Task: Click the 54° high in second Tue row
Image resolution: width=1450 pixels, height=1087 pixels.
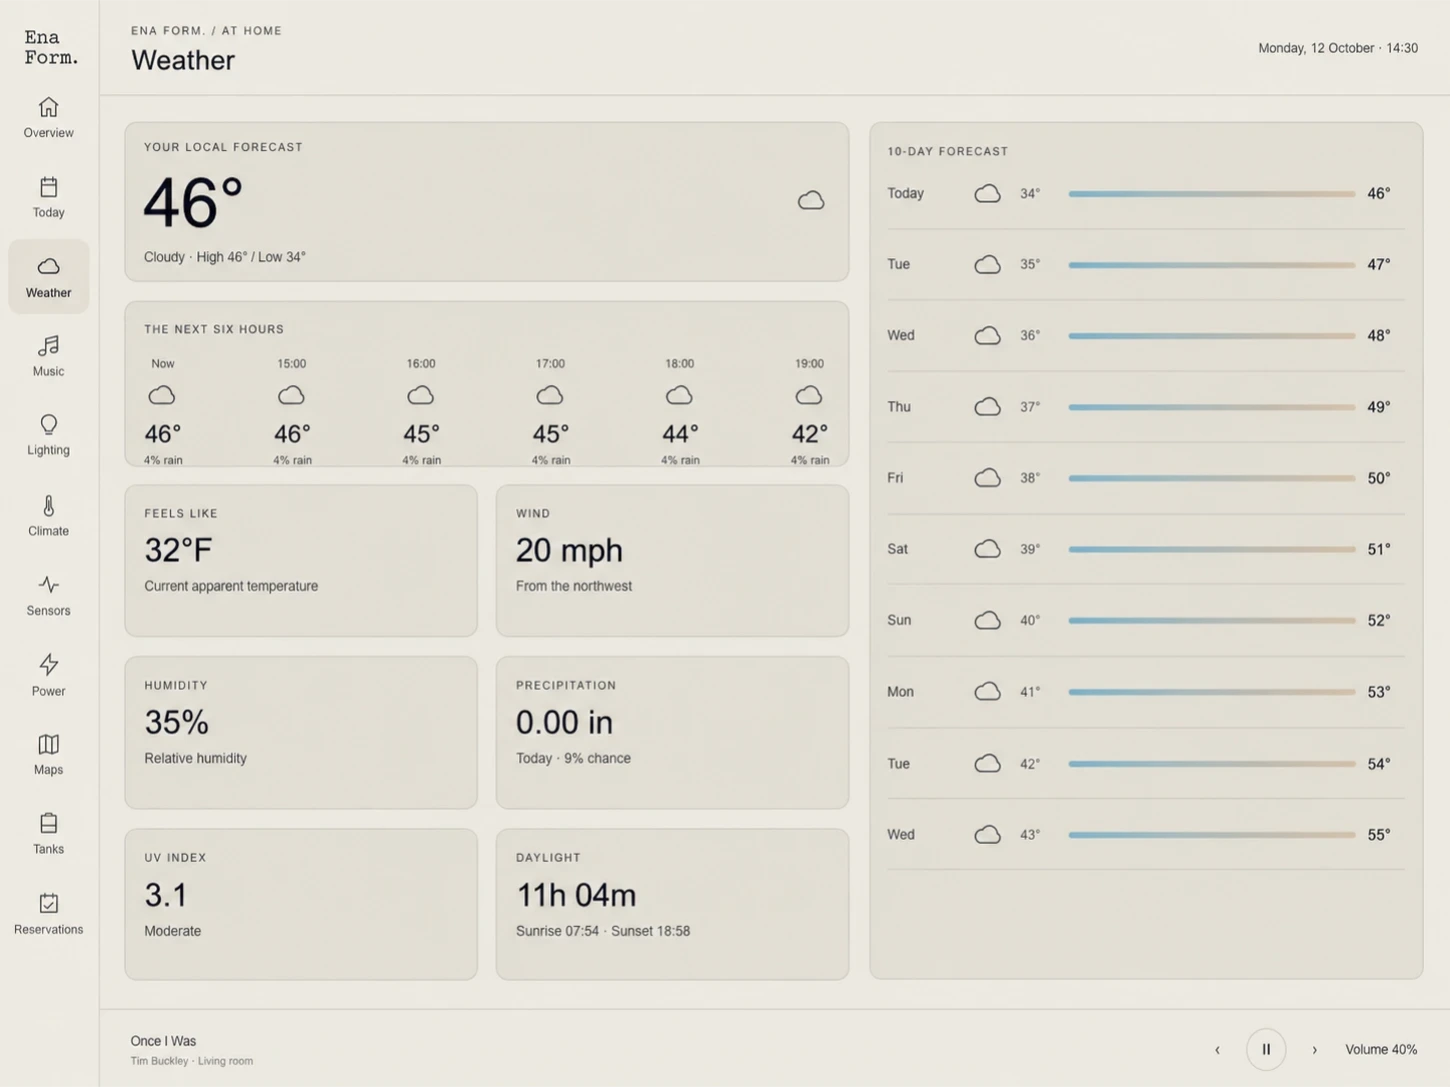Action: point(1379,764)
